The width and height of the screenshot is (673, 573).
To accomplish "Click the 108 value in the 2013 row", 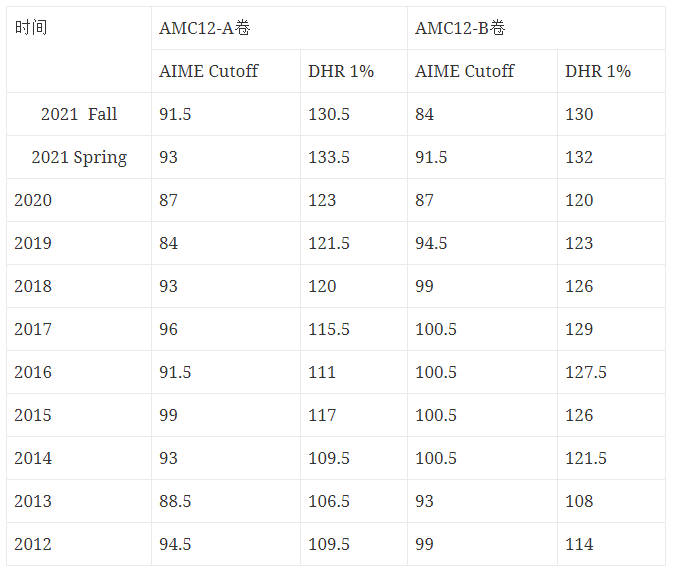I will (x=612, y=501).
